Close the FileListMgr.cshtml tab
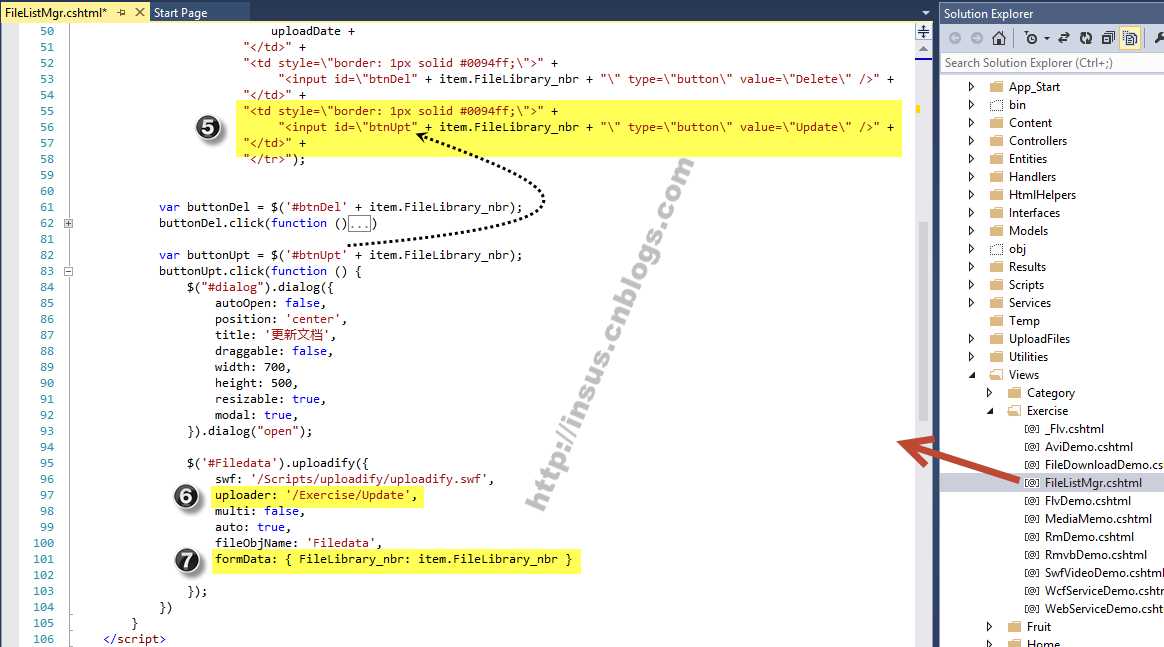 (139, 13)
